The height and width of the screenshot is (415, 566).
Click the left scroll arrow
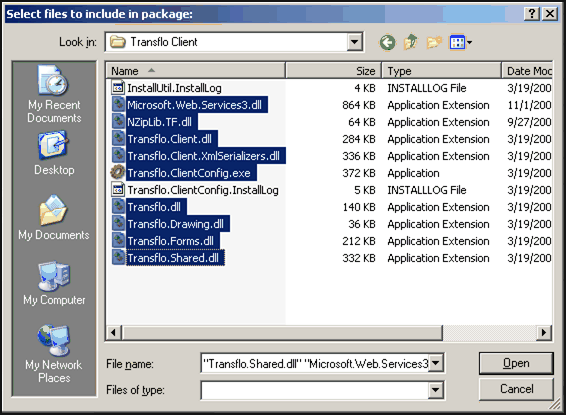point(114,332)
